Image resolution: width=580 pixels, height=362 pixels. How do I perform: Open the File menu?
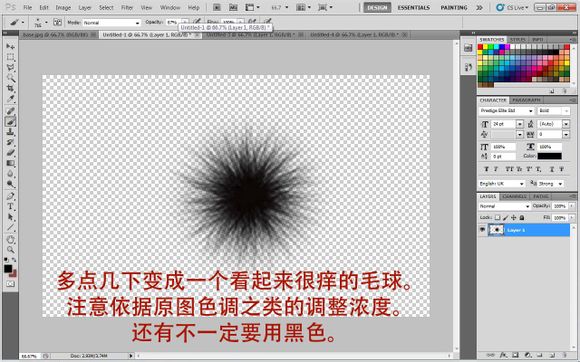coord(28,7)
